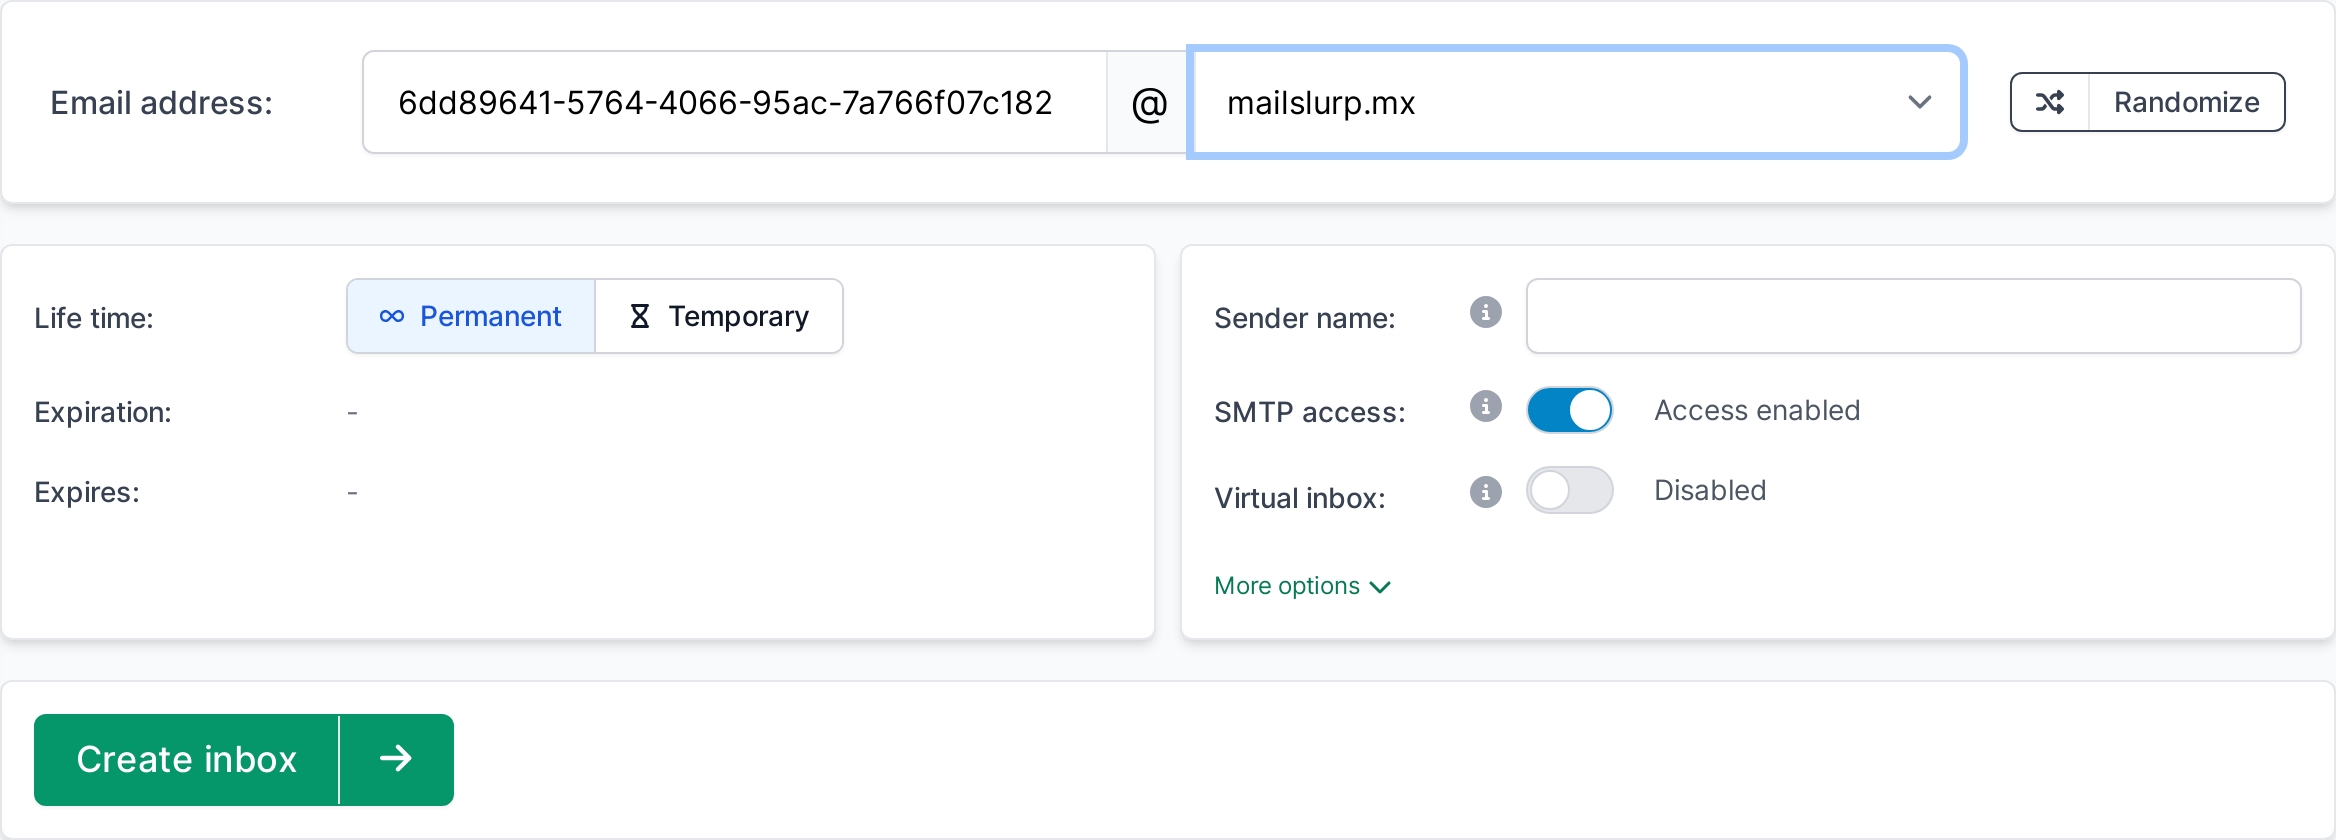Click the info icon next to Virtual inbox
The image size is (2336, 840).
point(1486,492)
